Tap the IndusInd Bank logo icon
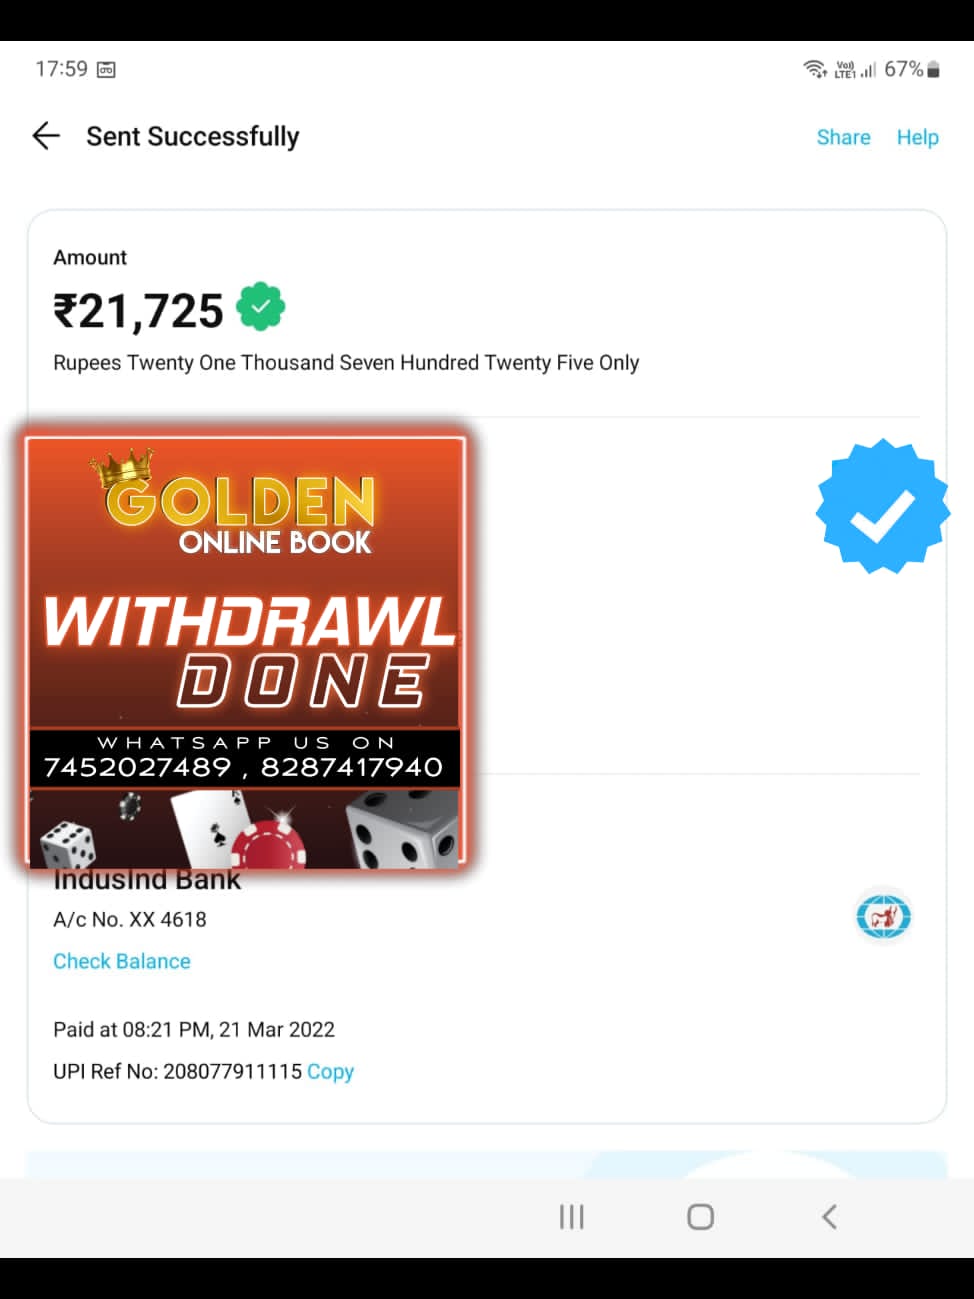 [x=883, y=916]
